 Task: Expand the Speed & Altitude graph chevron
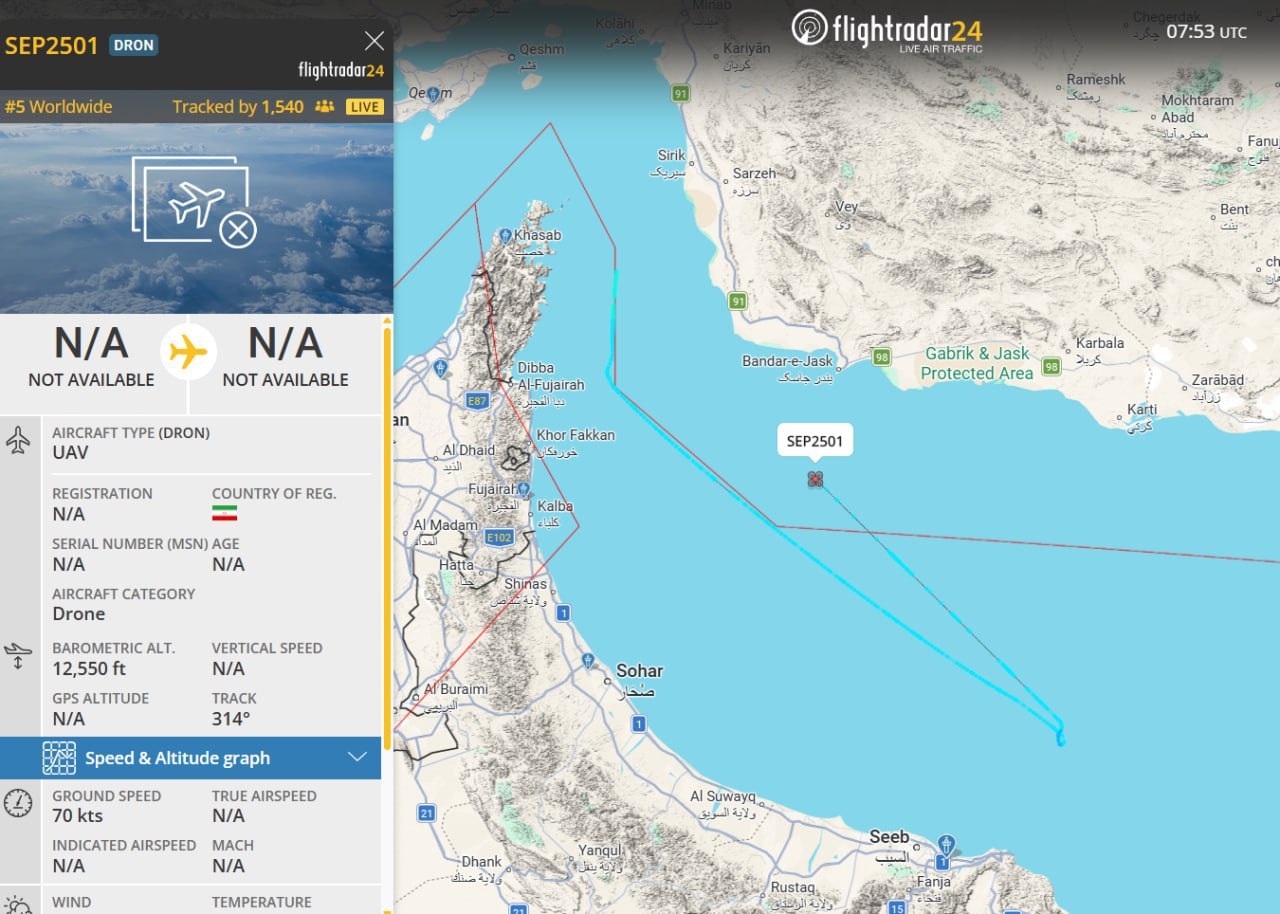pos(357,757)
